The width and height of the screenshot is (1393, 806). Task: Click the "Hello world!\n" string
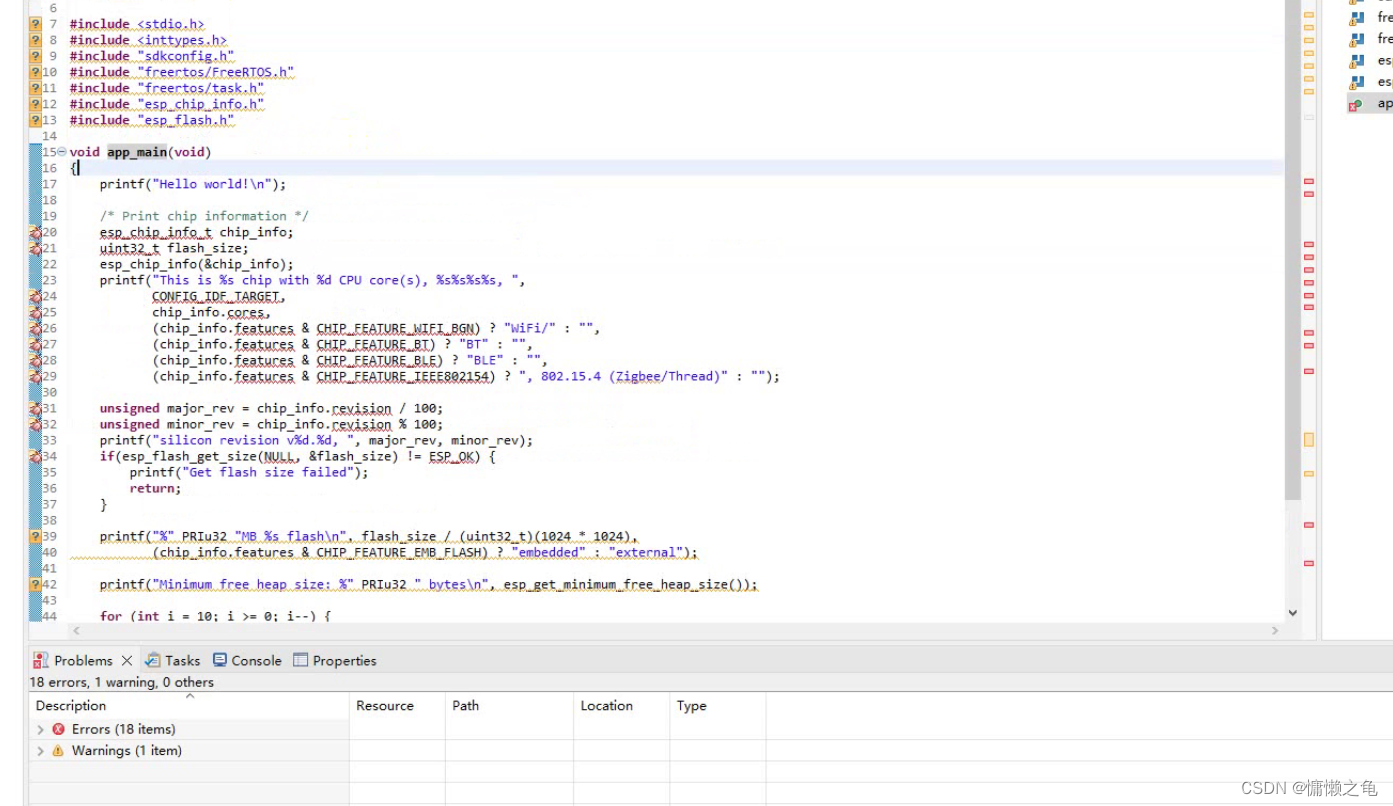[x=215, y=184]
